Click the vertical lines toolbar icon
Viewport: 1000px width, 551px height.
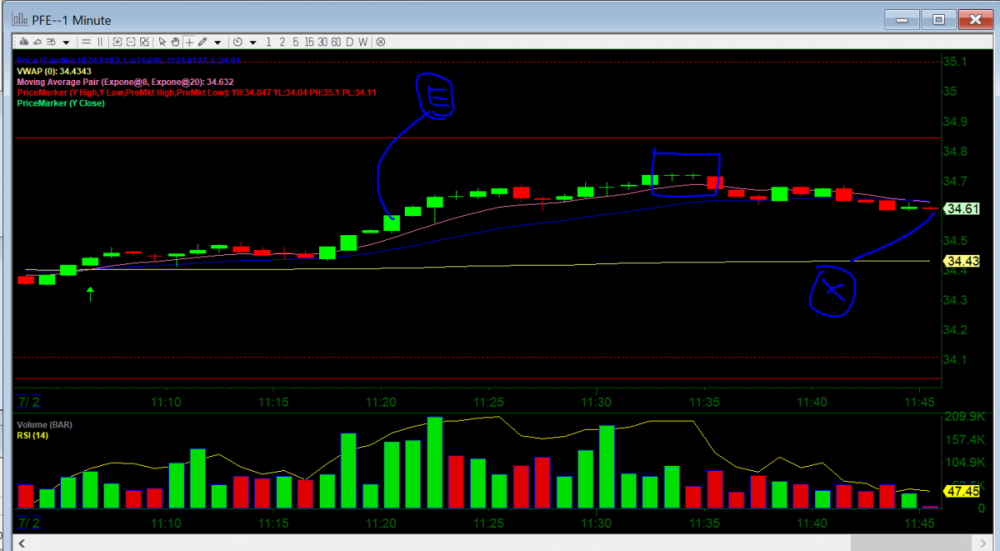point(99,42)
